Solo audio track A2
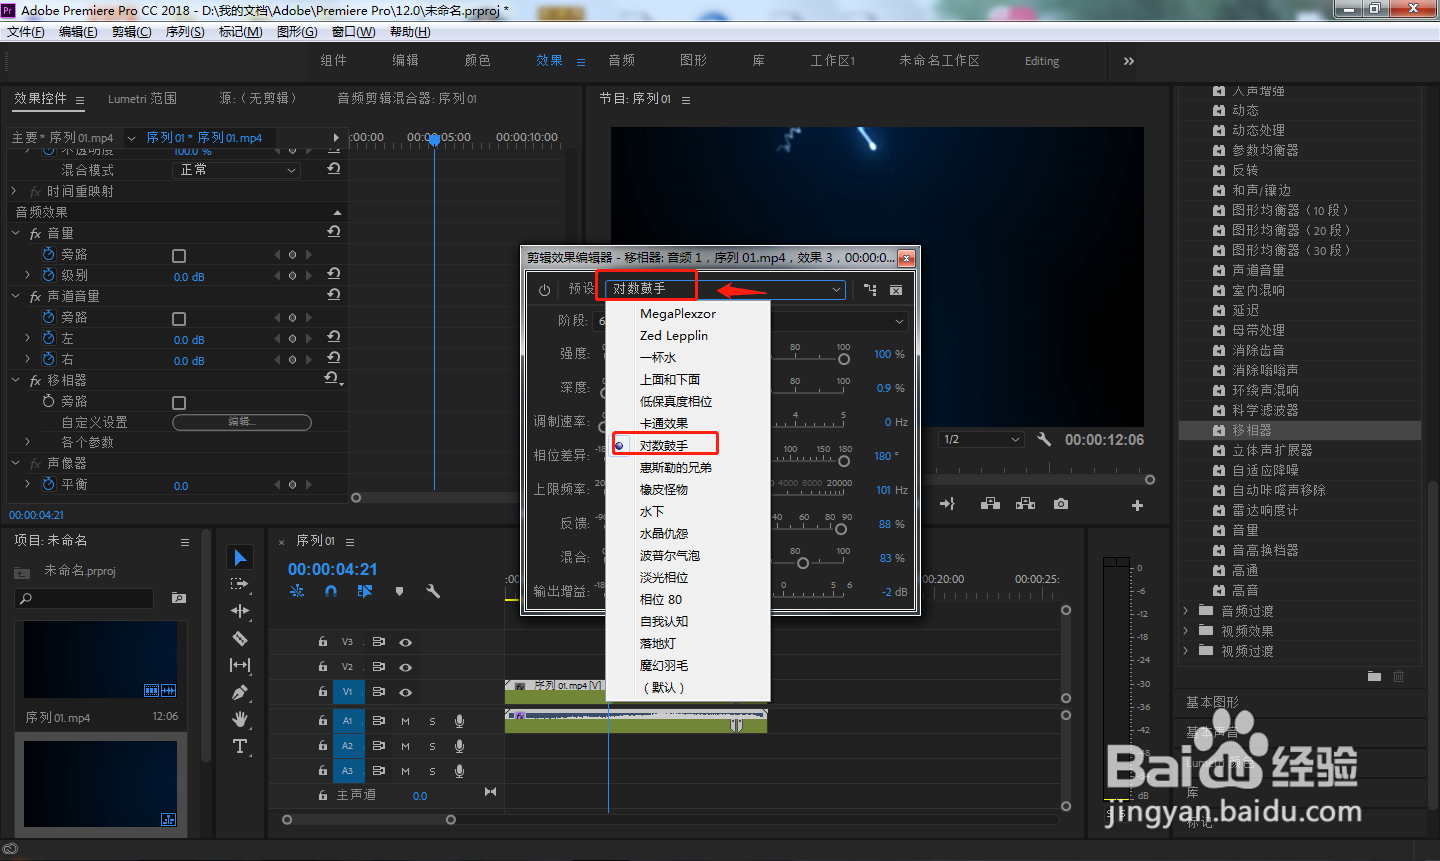 (432, 746)
